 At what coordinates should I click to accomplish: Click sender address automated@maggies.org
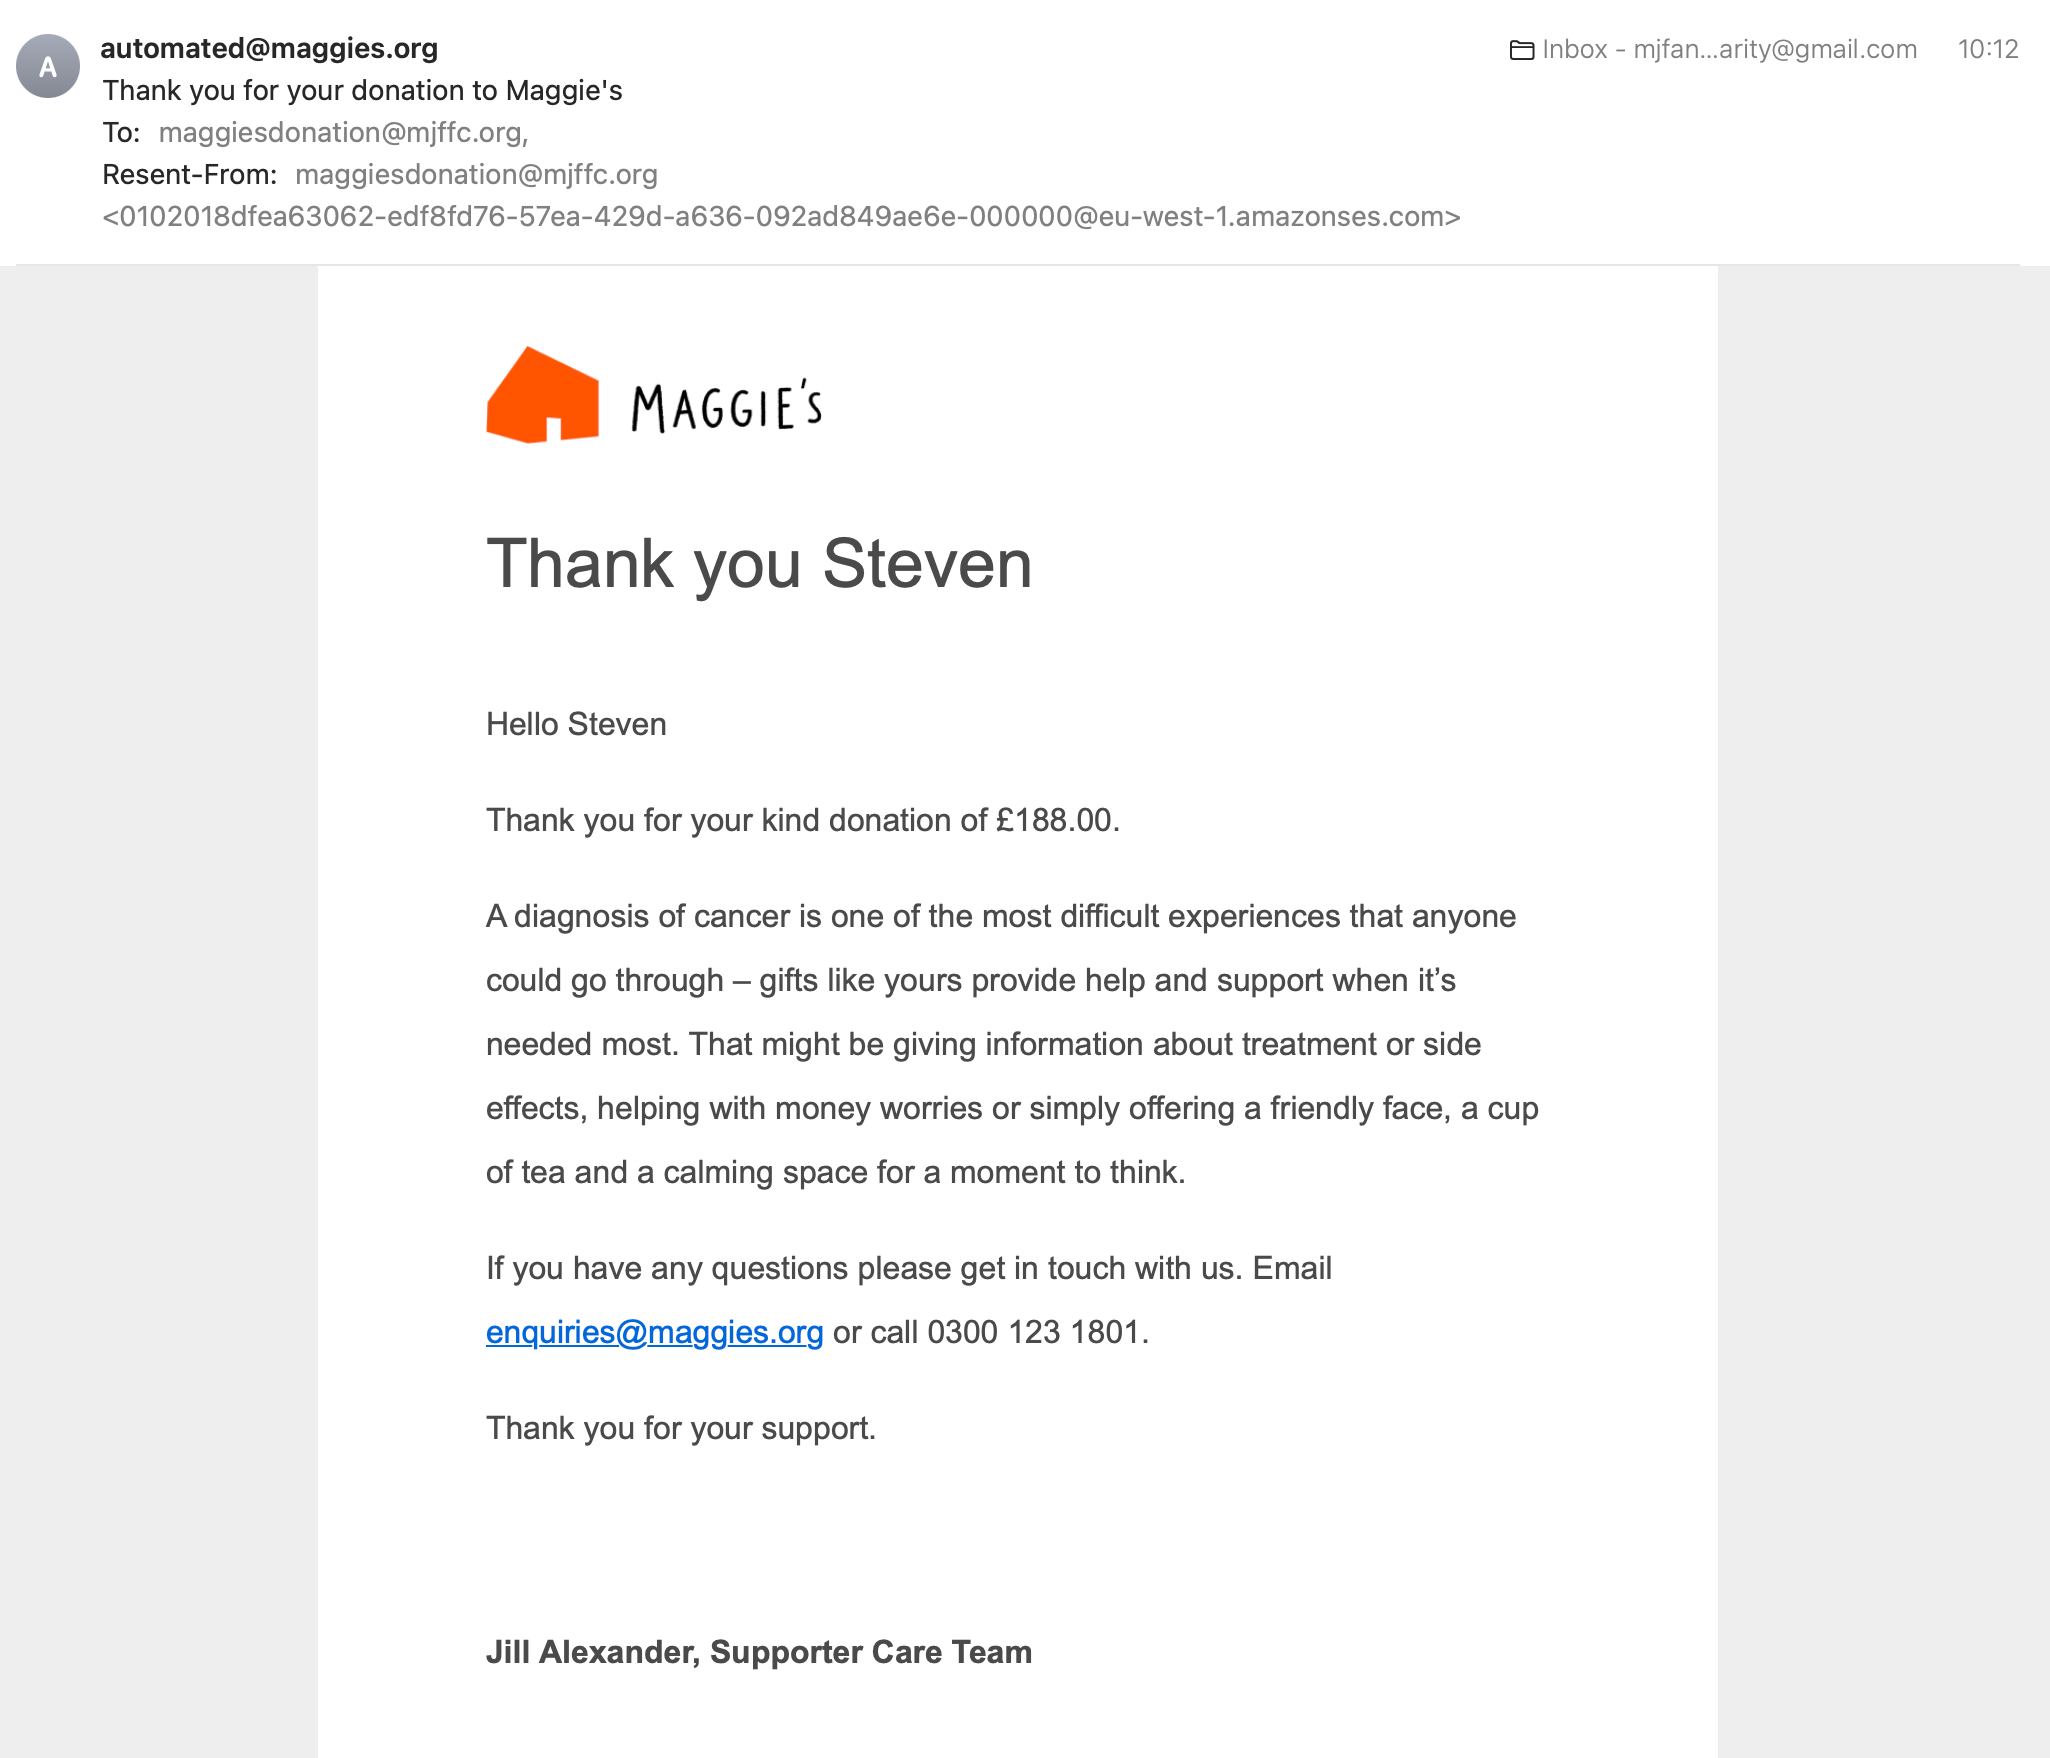click(x=269, y=48)
